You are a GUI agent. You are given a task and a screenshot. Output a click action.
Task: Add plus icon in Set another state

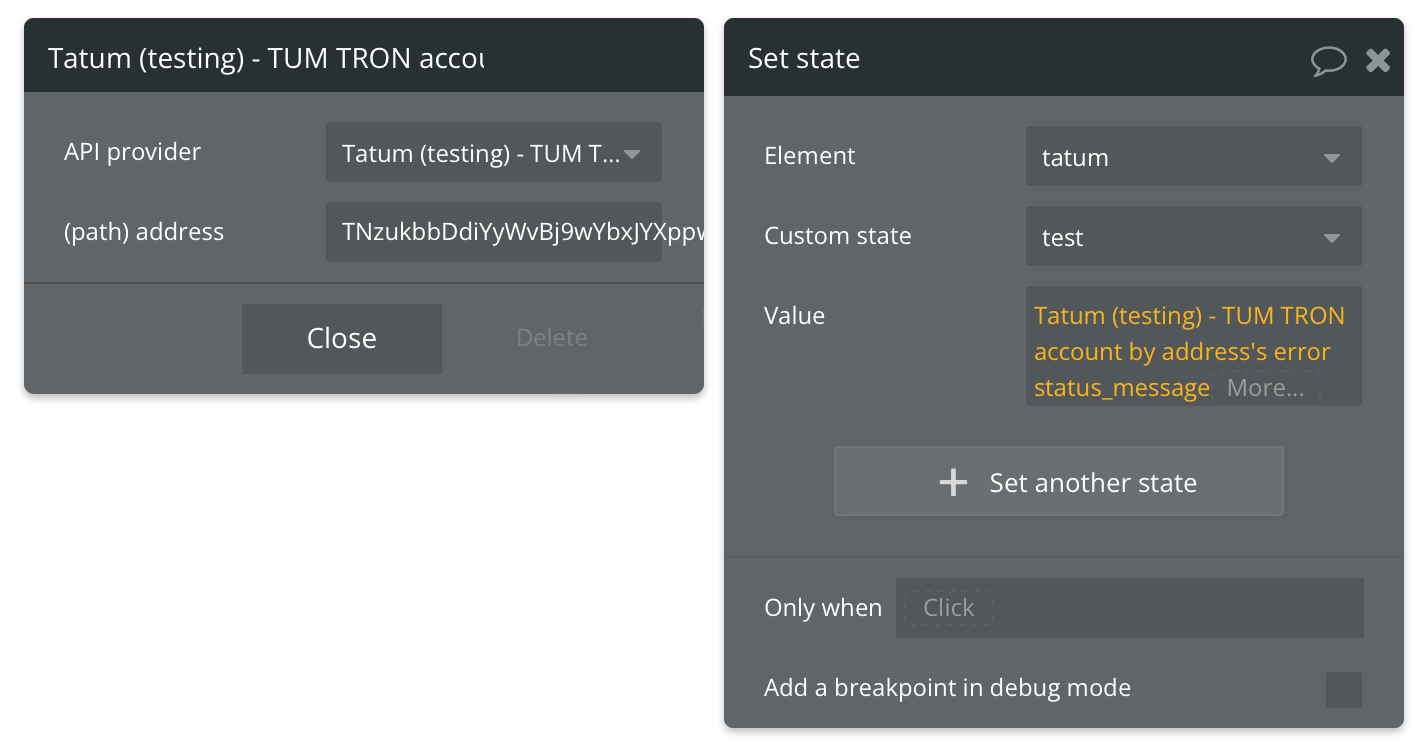click(953, 483)
